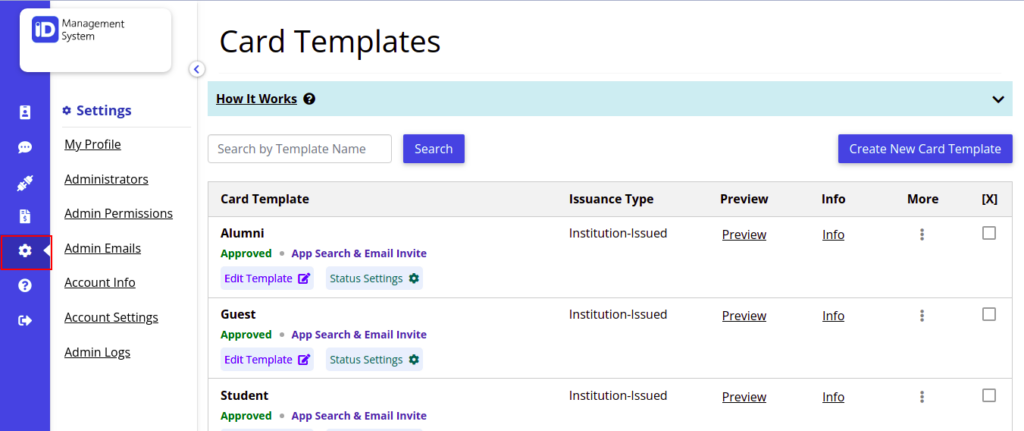Open Info link for Student
Screen dimensions: 1024x431
click(833, 396)
